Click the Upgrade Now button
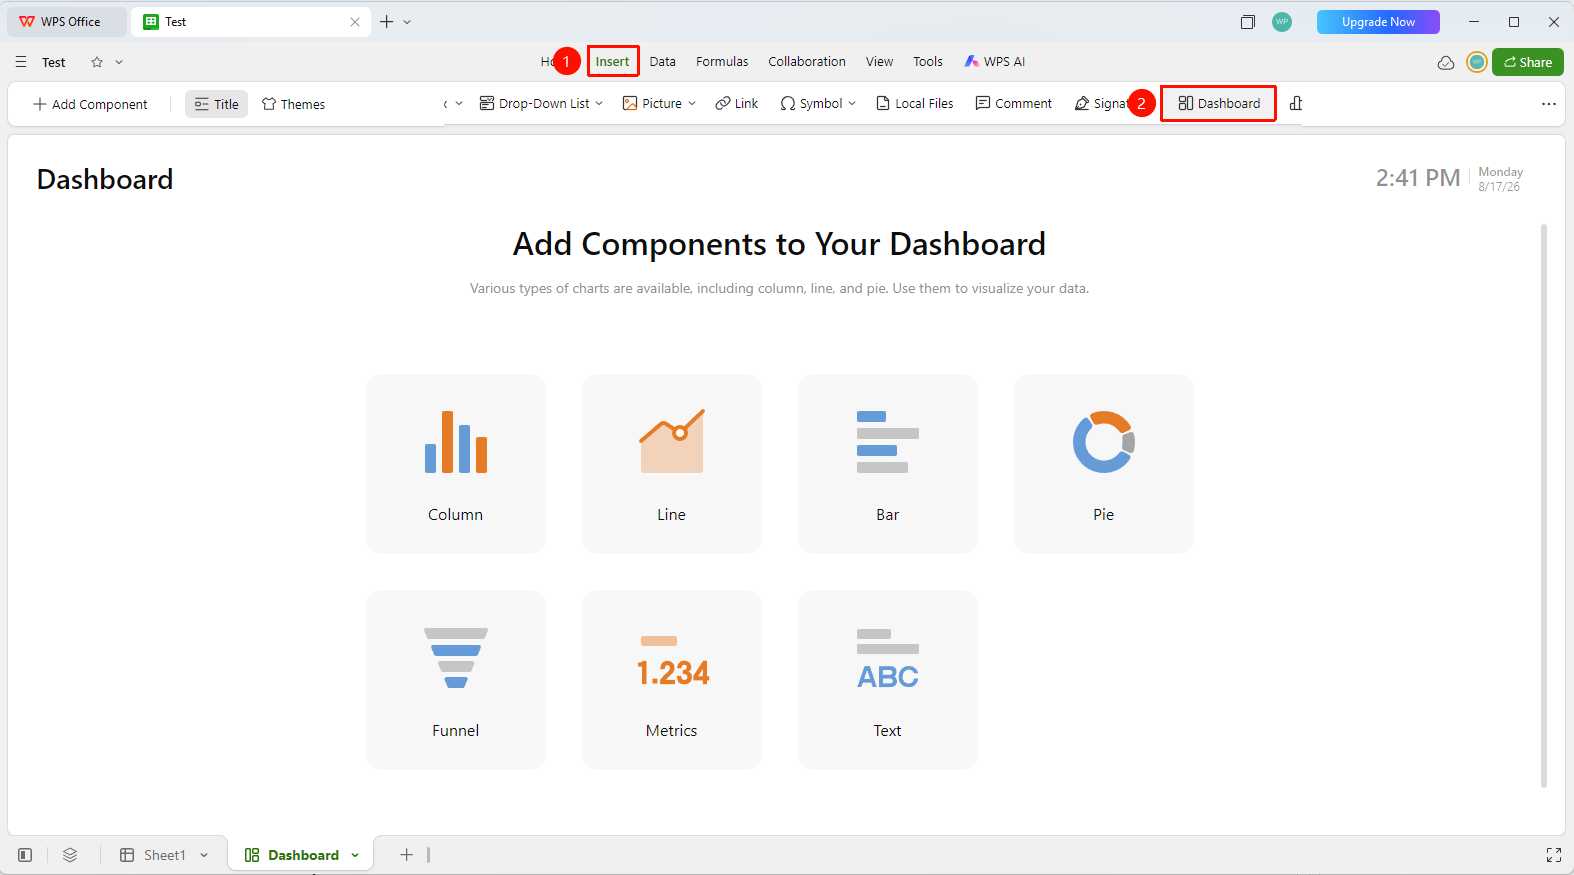The width and height of the screenshot is (1574, 875). tap(1378, 22)
